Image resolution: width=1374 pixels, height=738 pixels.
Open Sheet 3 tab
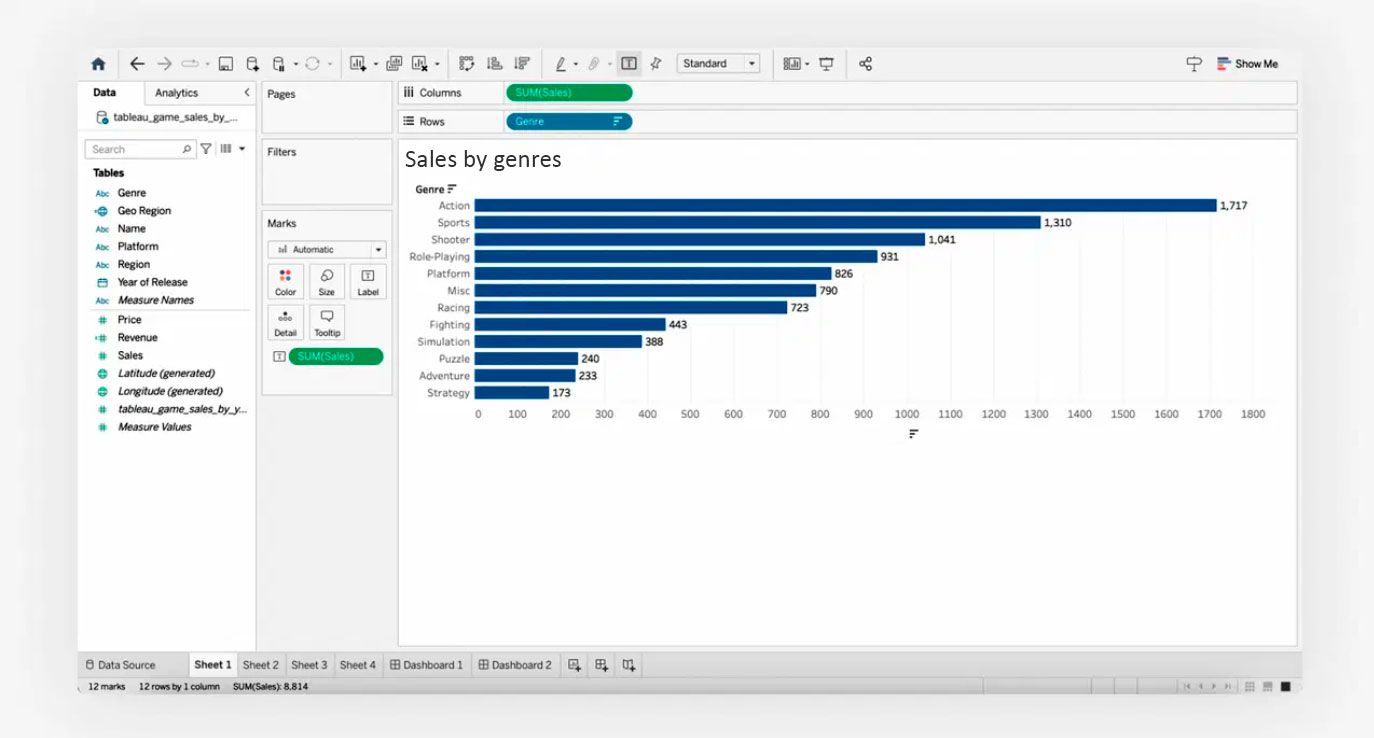(309, 665)
